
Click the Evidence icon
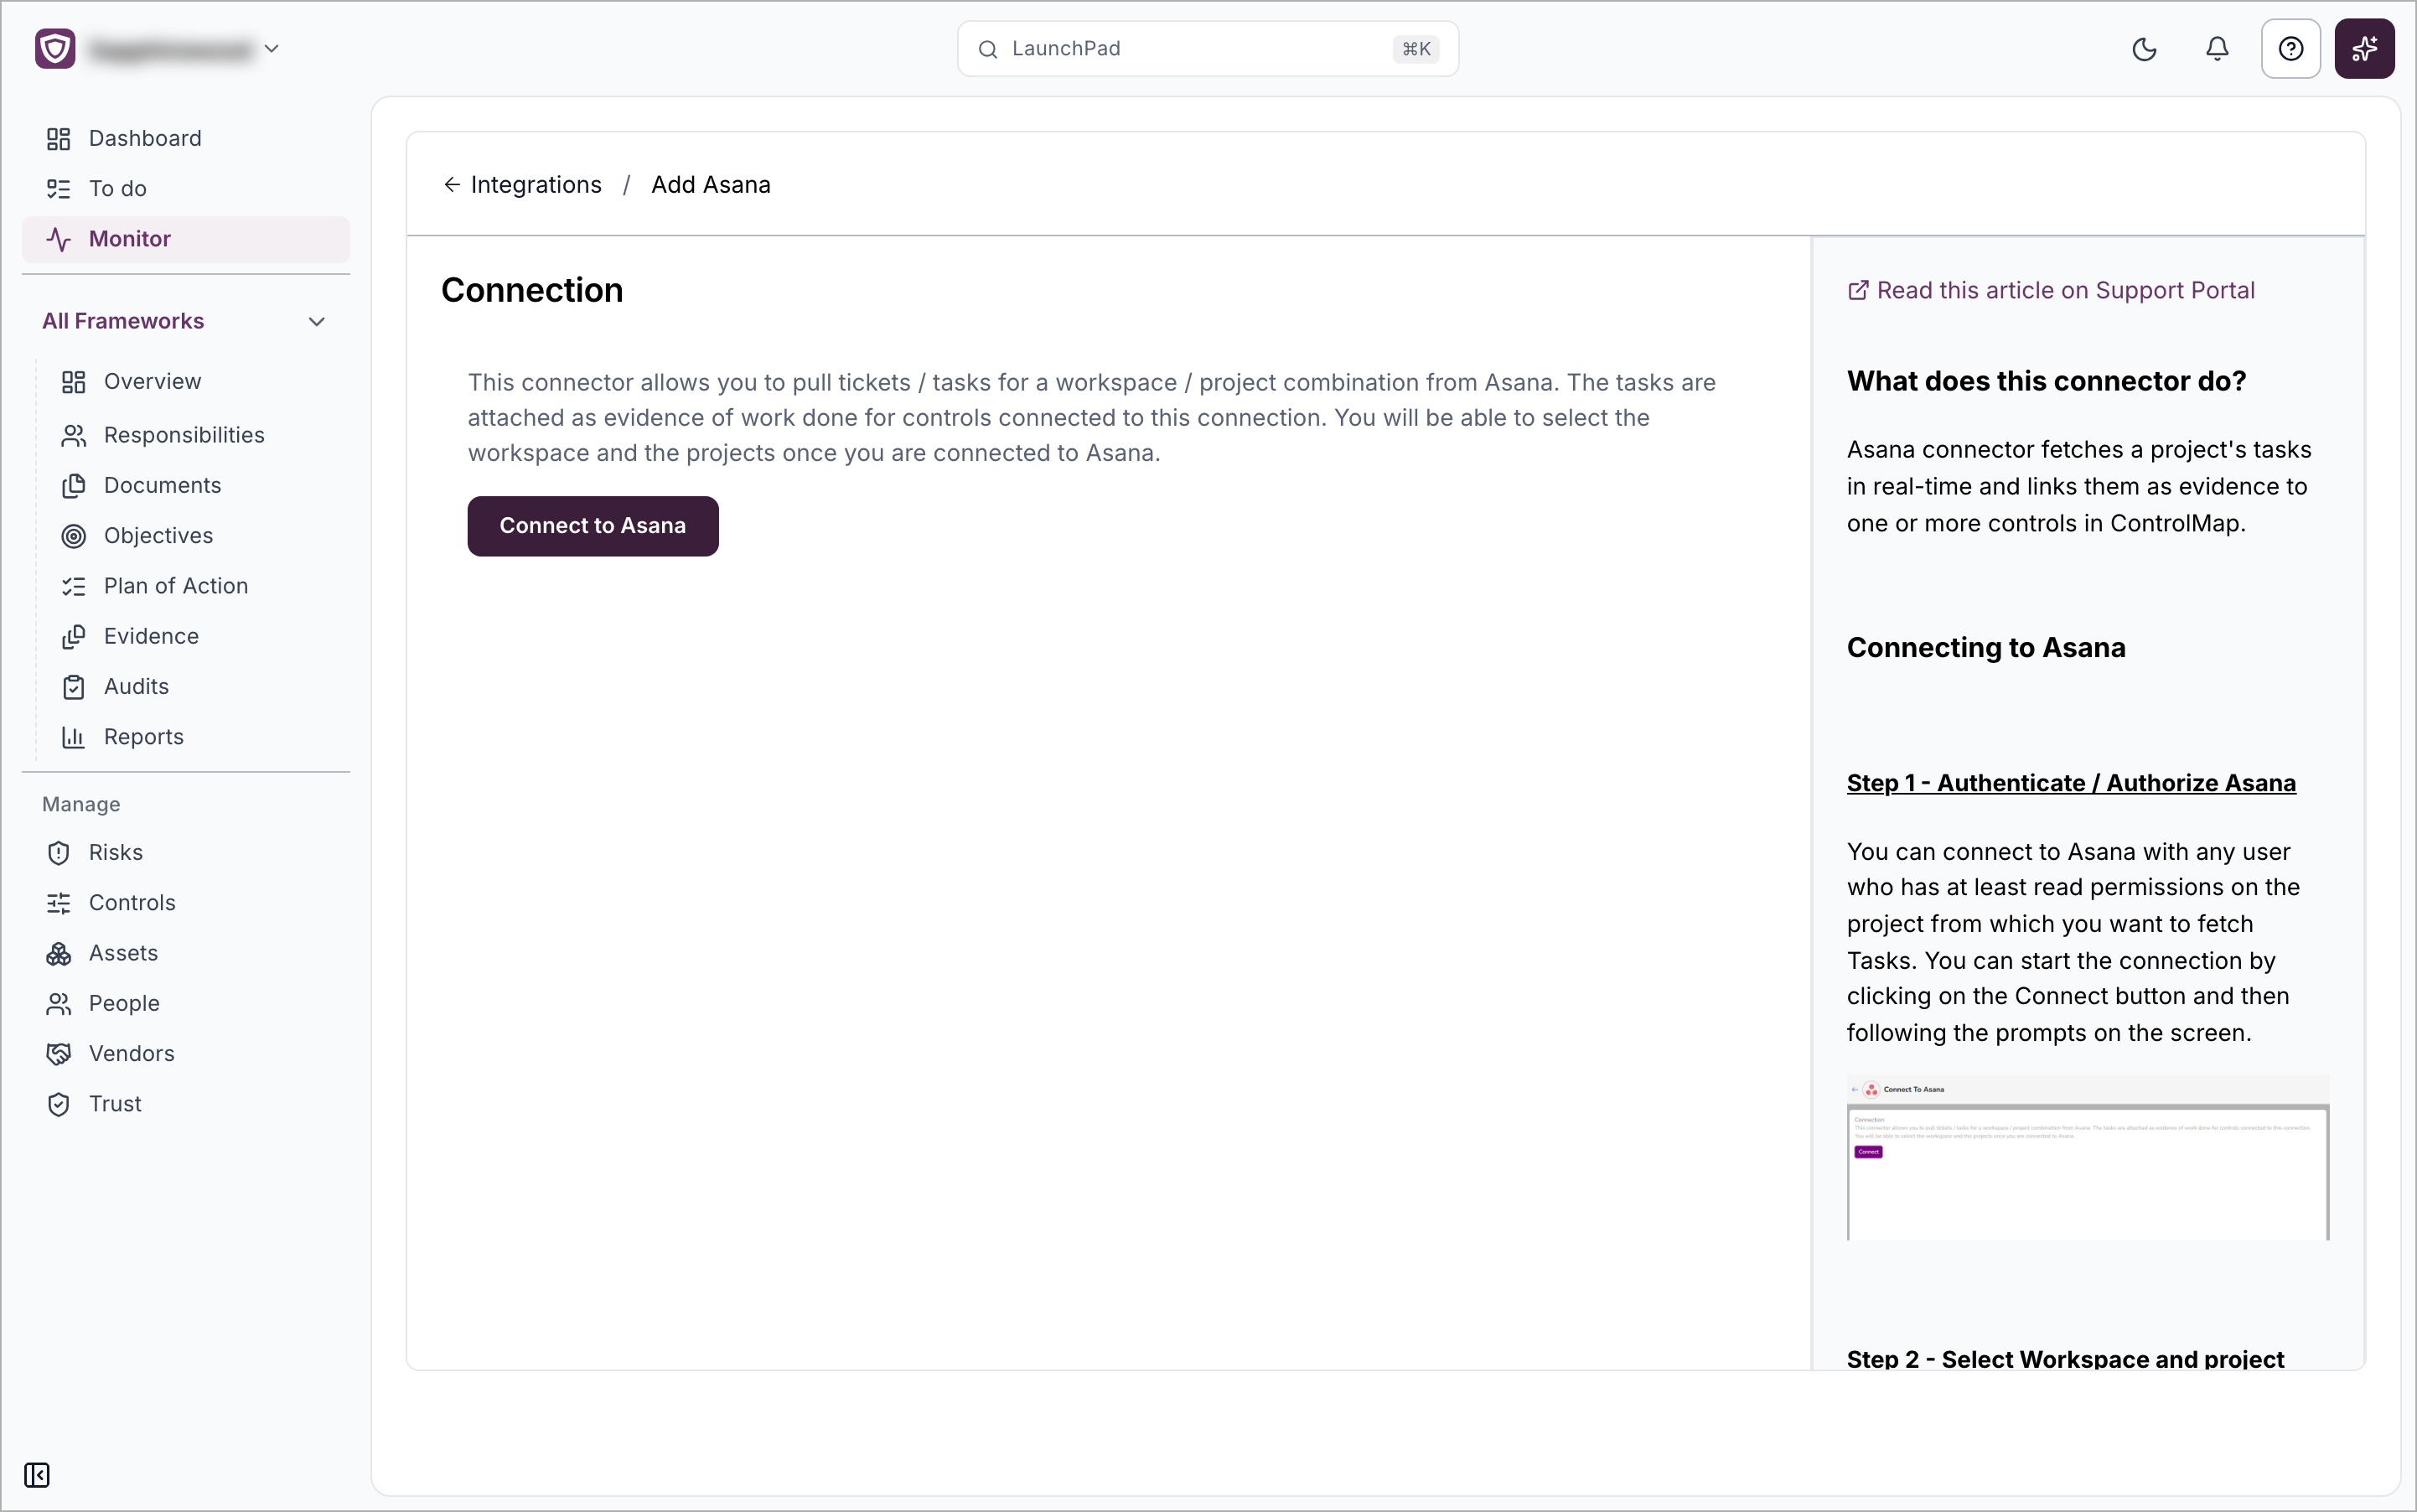(x=74, y=636)
